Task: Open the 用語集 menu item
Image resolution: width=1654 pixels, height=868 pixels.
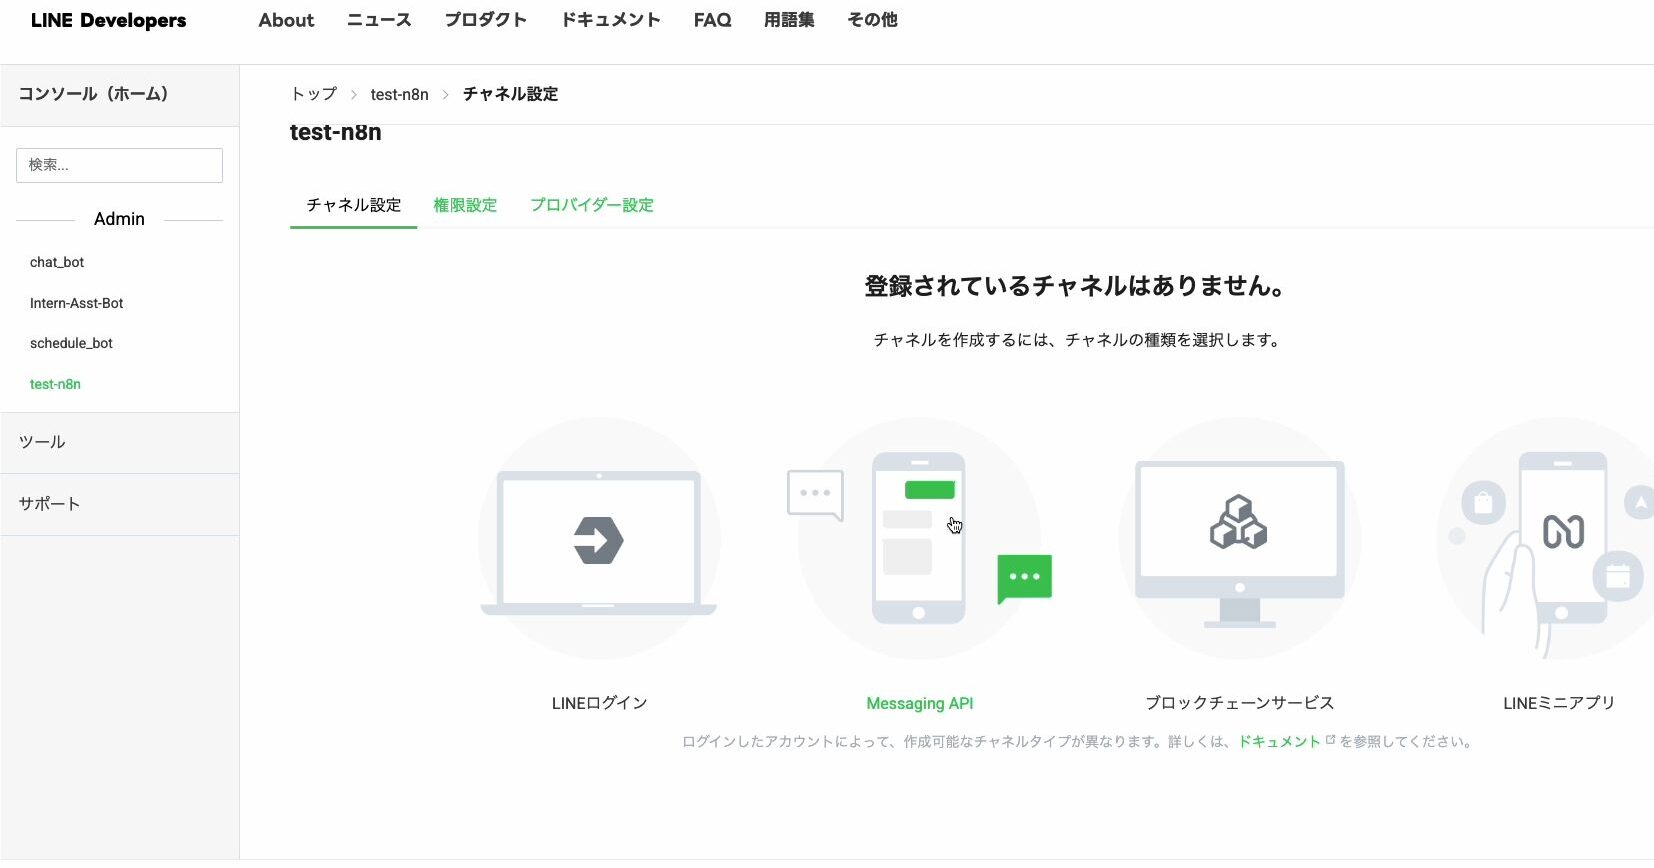Action: tap(789, 20)
